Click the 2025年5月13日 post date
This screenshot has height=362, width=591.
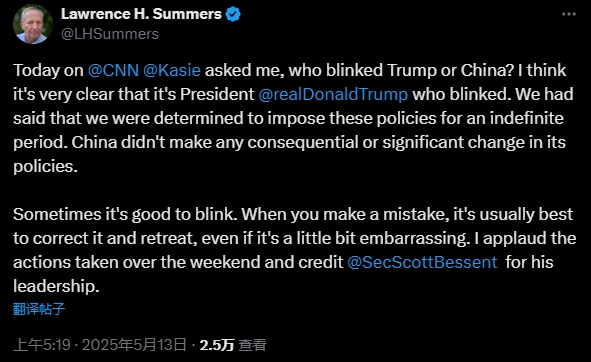click(134, 345)
